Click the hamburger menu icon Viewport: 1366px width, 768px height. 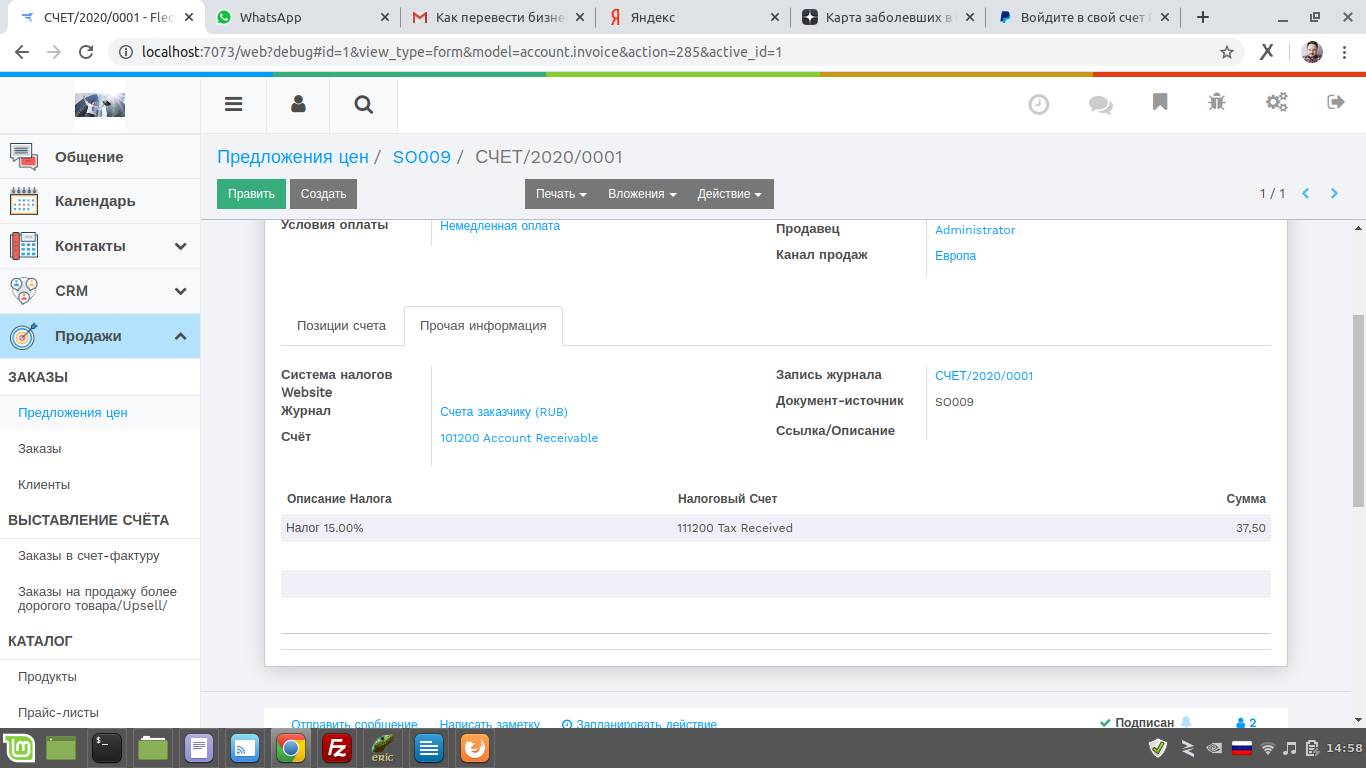233,104
